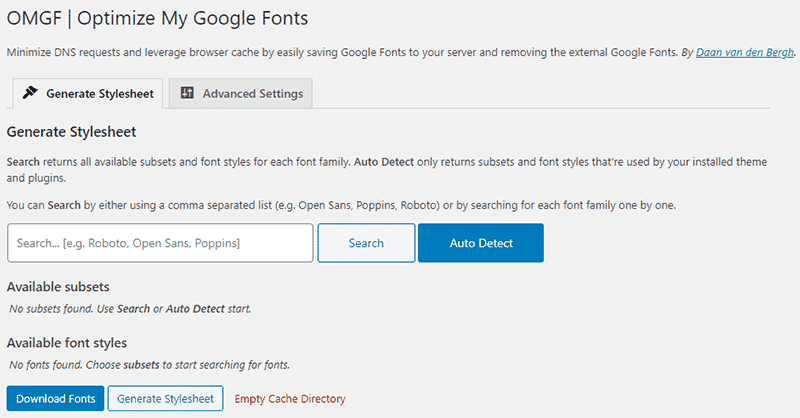
Task: Focus the font family search input field
Action: pos(160,243)
